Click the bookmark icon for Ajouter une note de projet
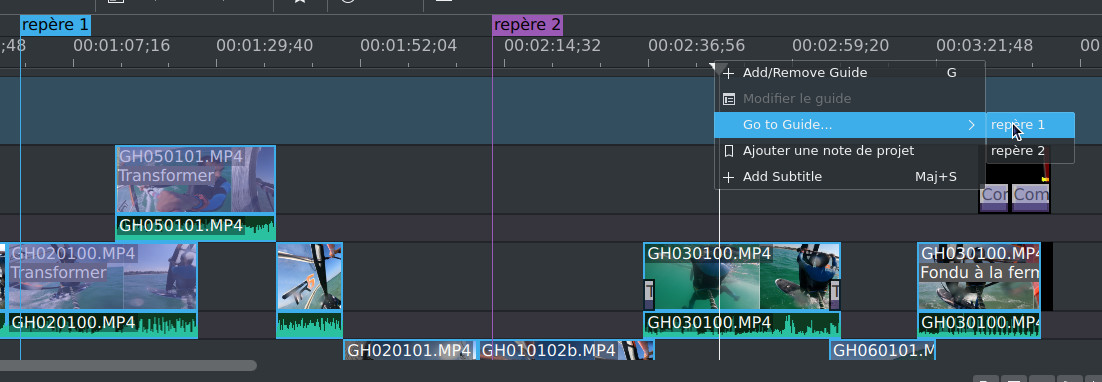The width and height of the screenshot is (1102, 382). [x=729, y=151]
